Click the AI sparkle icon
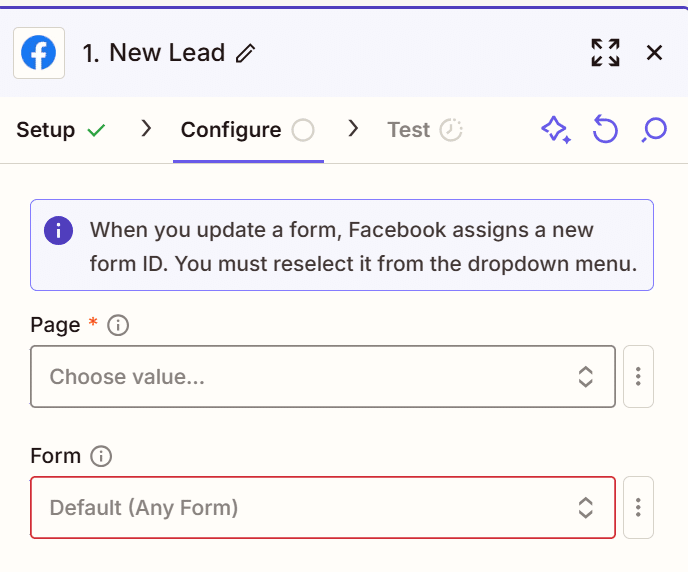Screen dimensions: 688x572 point(555,130)
